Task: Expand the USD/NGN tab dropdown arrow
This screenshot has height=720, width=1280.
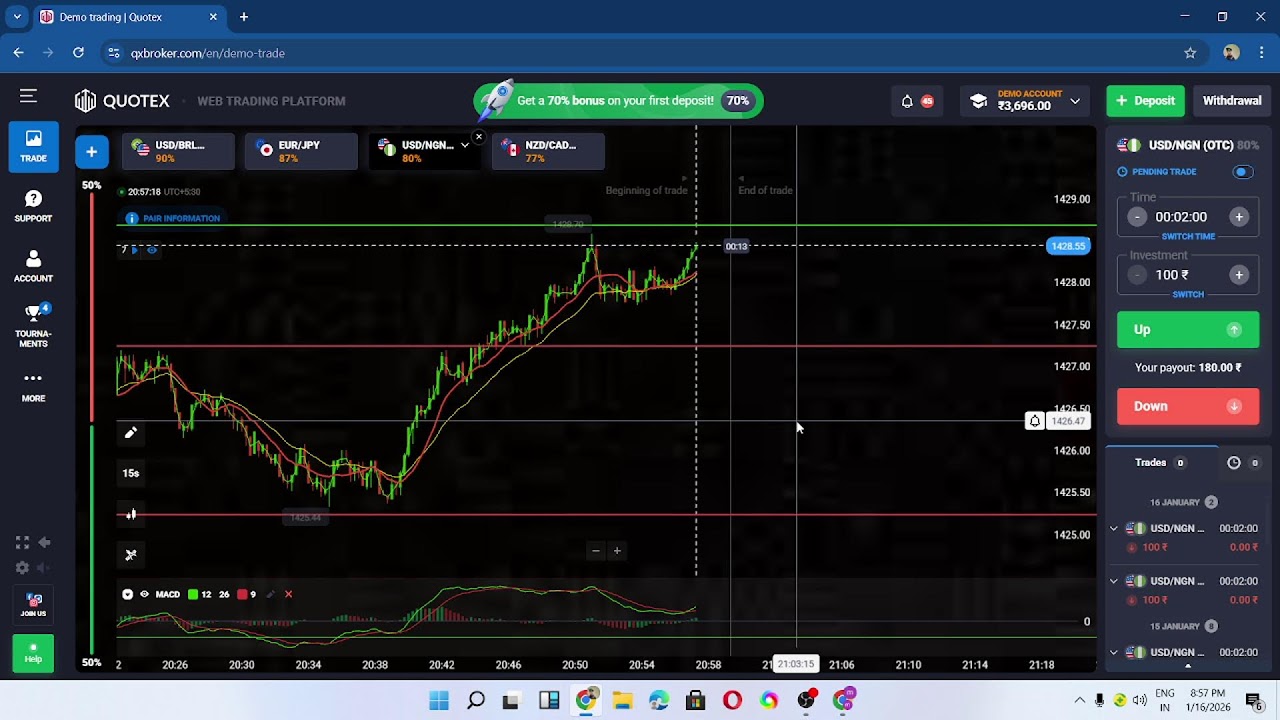Action: (464, 146)
